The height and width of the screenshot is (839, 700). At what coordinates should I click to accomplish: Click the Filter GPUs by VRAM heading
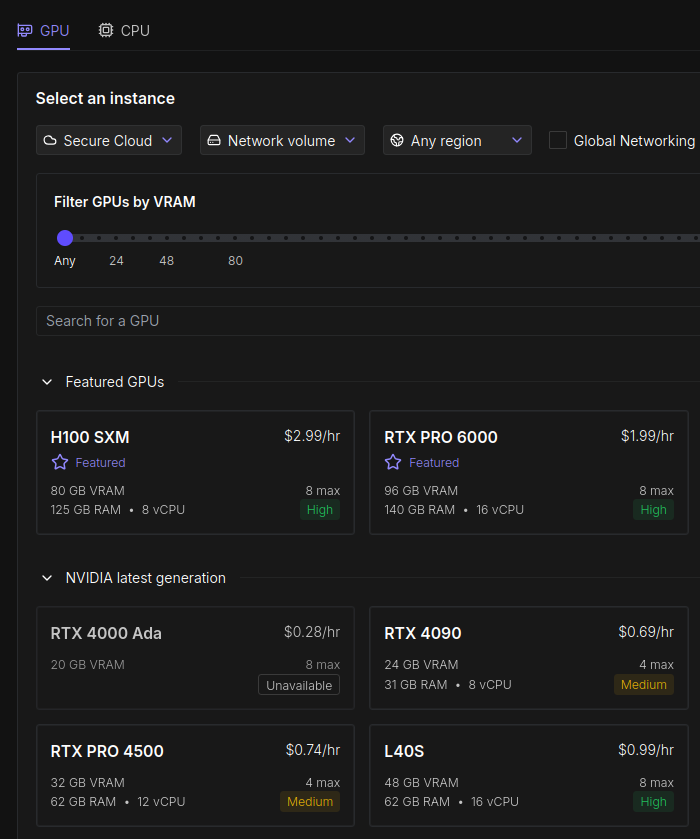coord(125,202)
